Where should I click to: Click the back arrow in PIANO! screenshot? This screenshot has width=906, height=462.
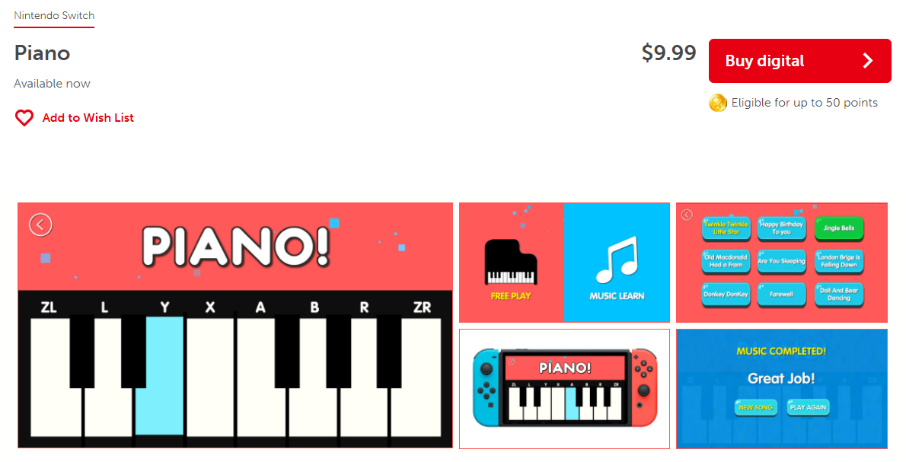[x=40, y=225]
